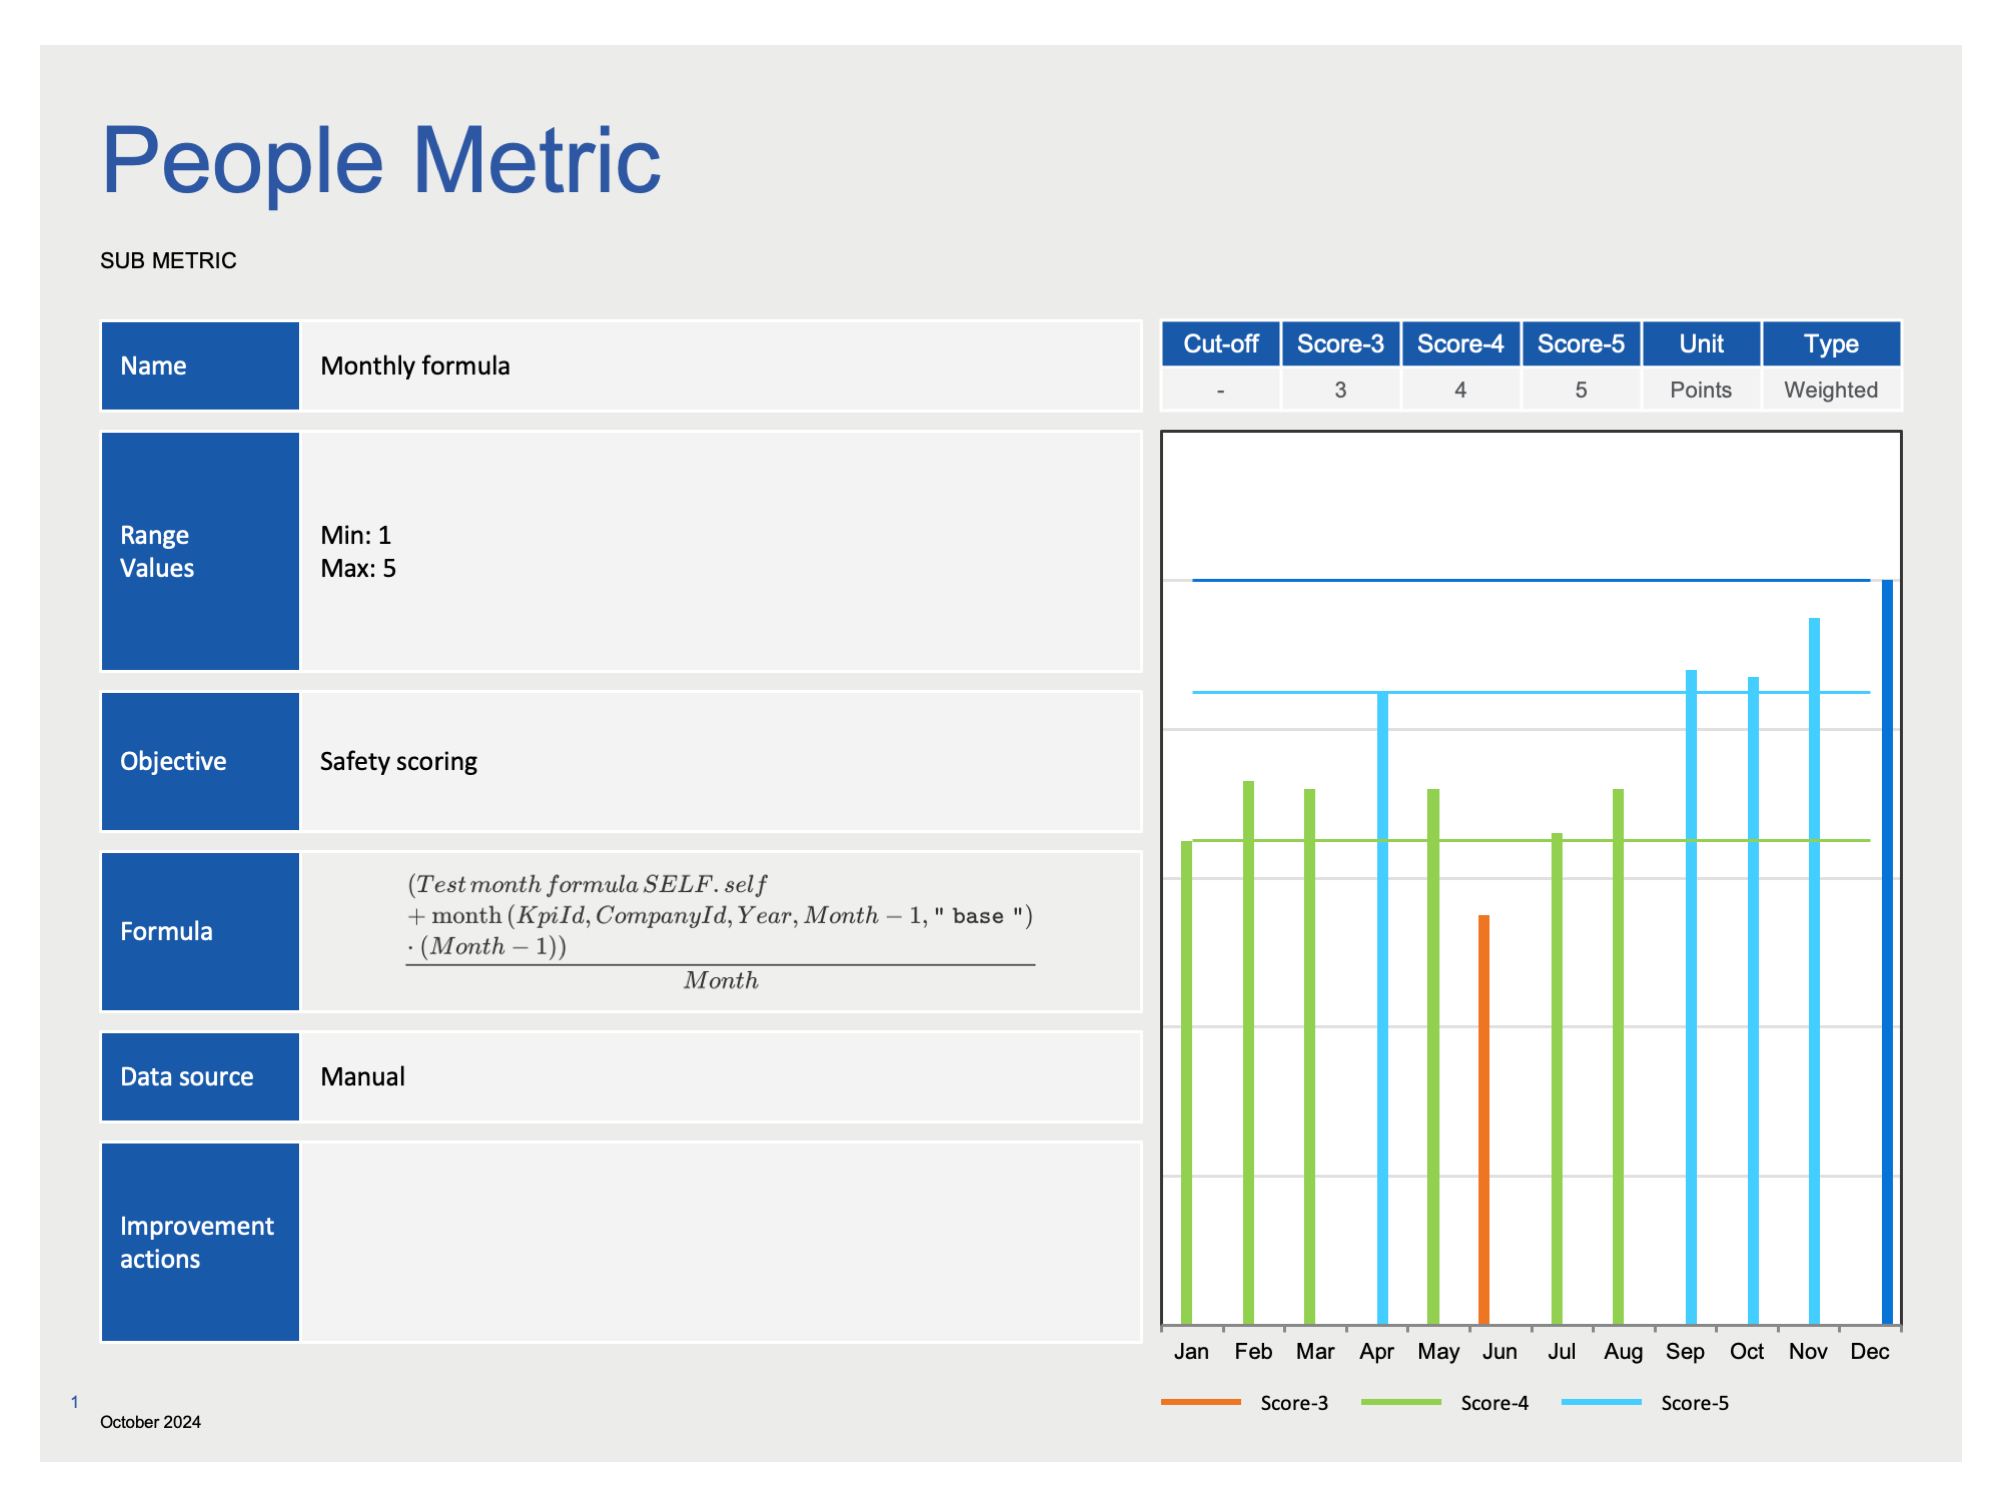Image resolution: width=2002 pixels, height=1502 pixels.
Task: Click the Score-3 column header
Action: pos(1340,344)
